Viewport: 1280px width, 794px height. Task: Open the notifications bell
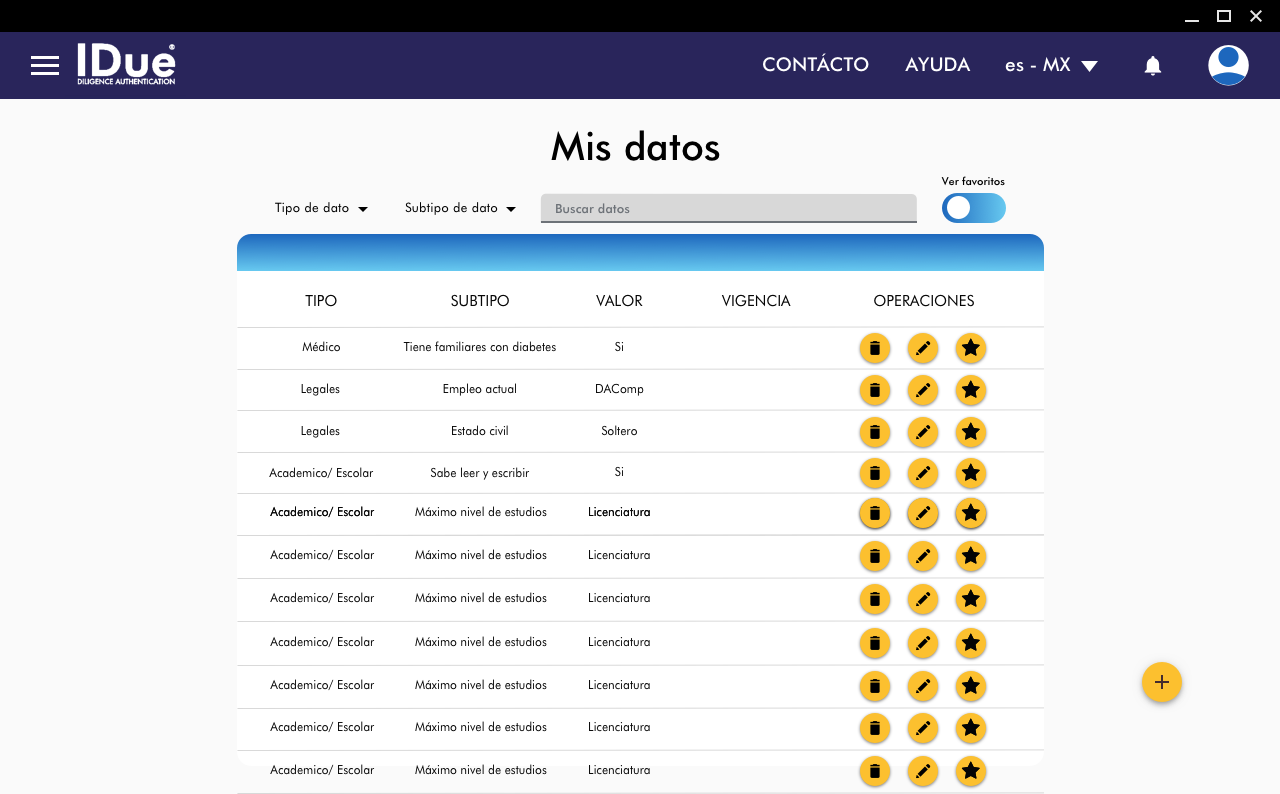(x=1152, y=66)
